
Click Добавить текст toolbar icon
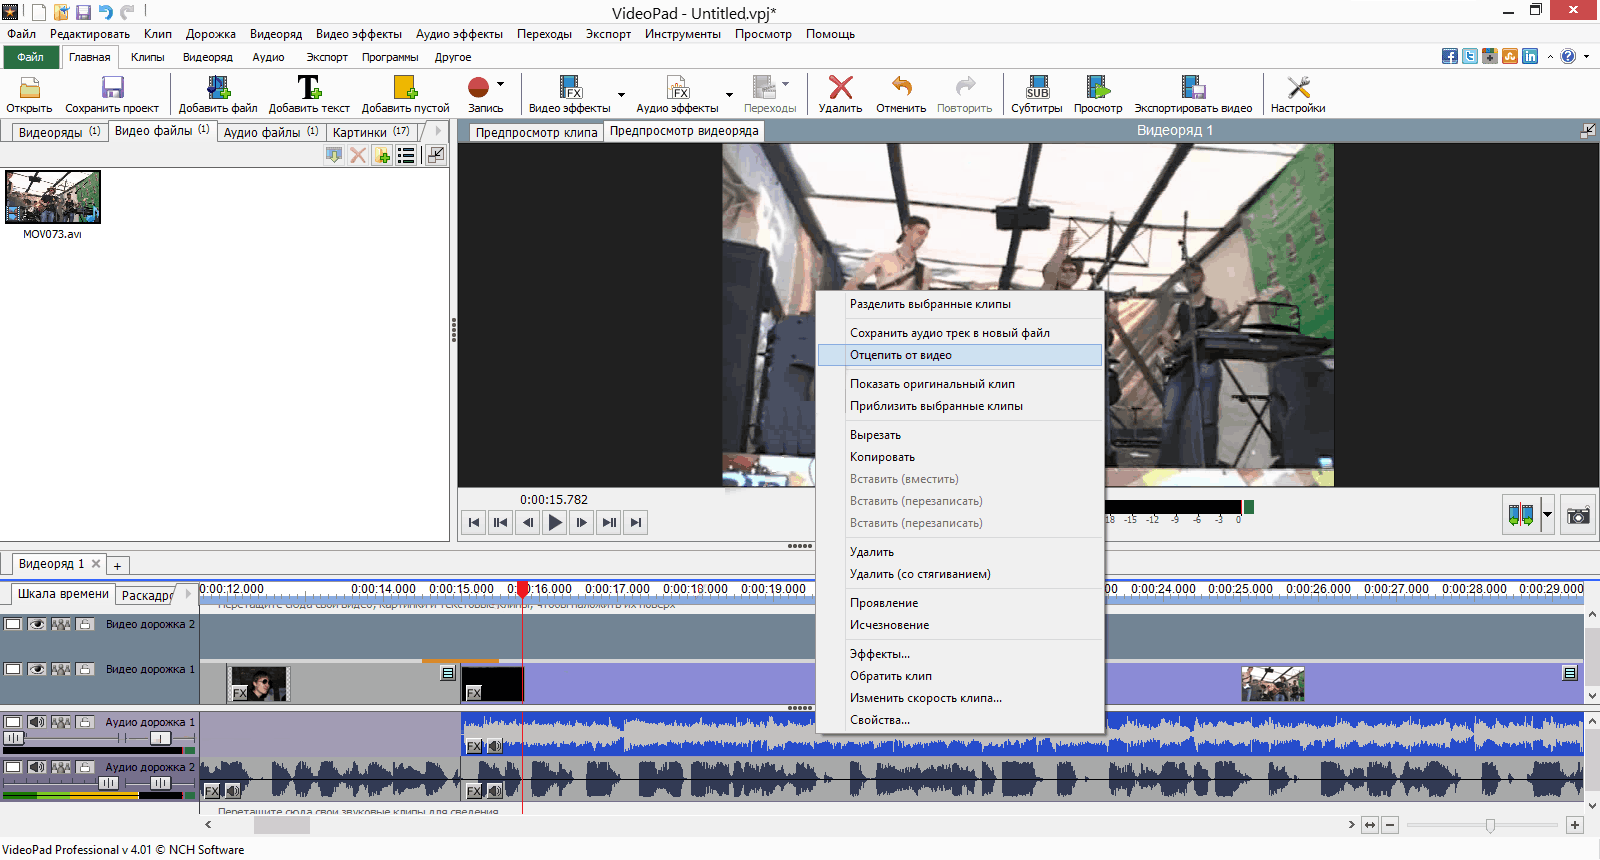[x=308, y=88]
